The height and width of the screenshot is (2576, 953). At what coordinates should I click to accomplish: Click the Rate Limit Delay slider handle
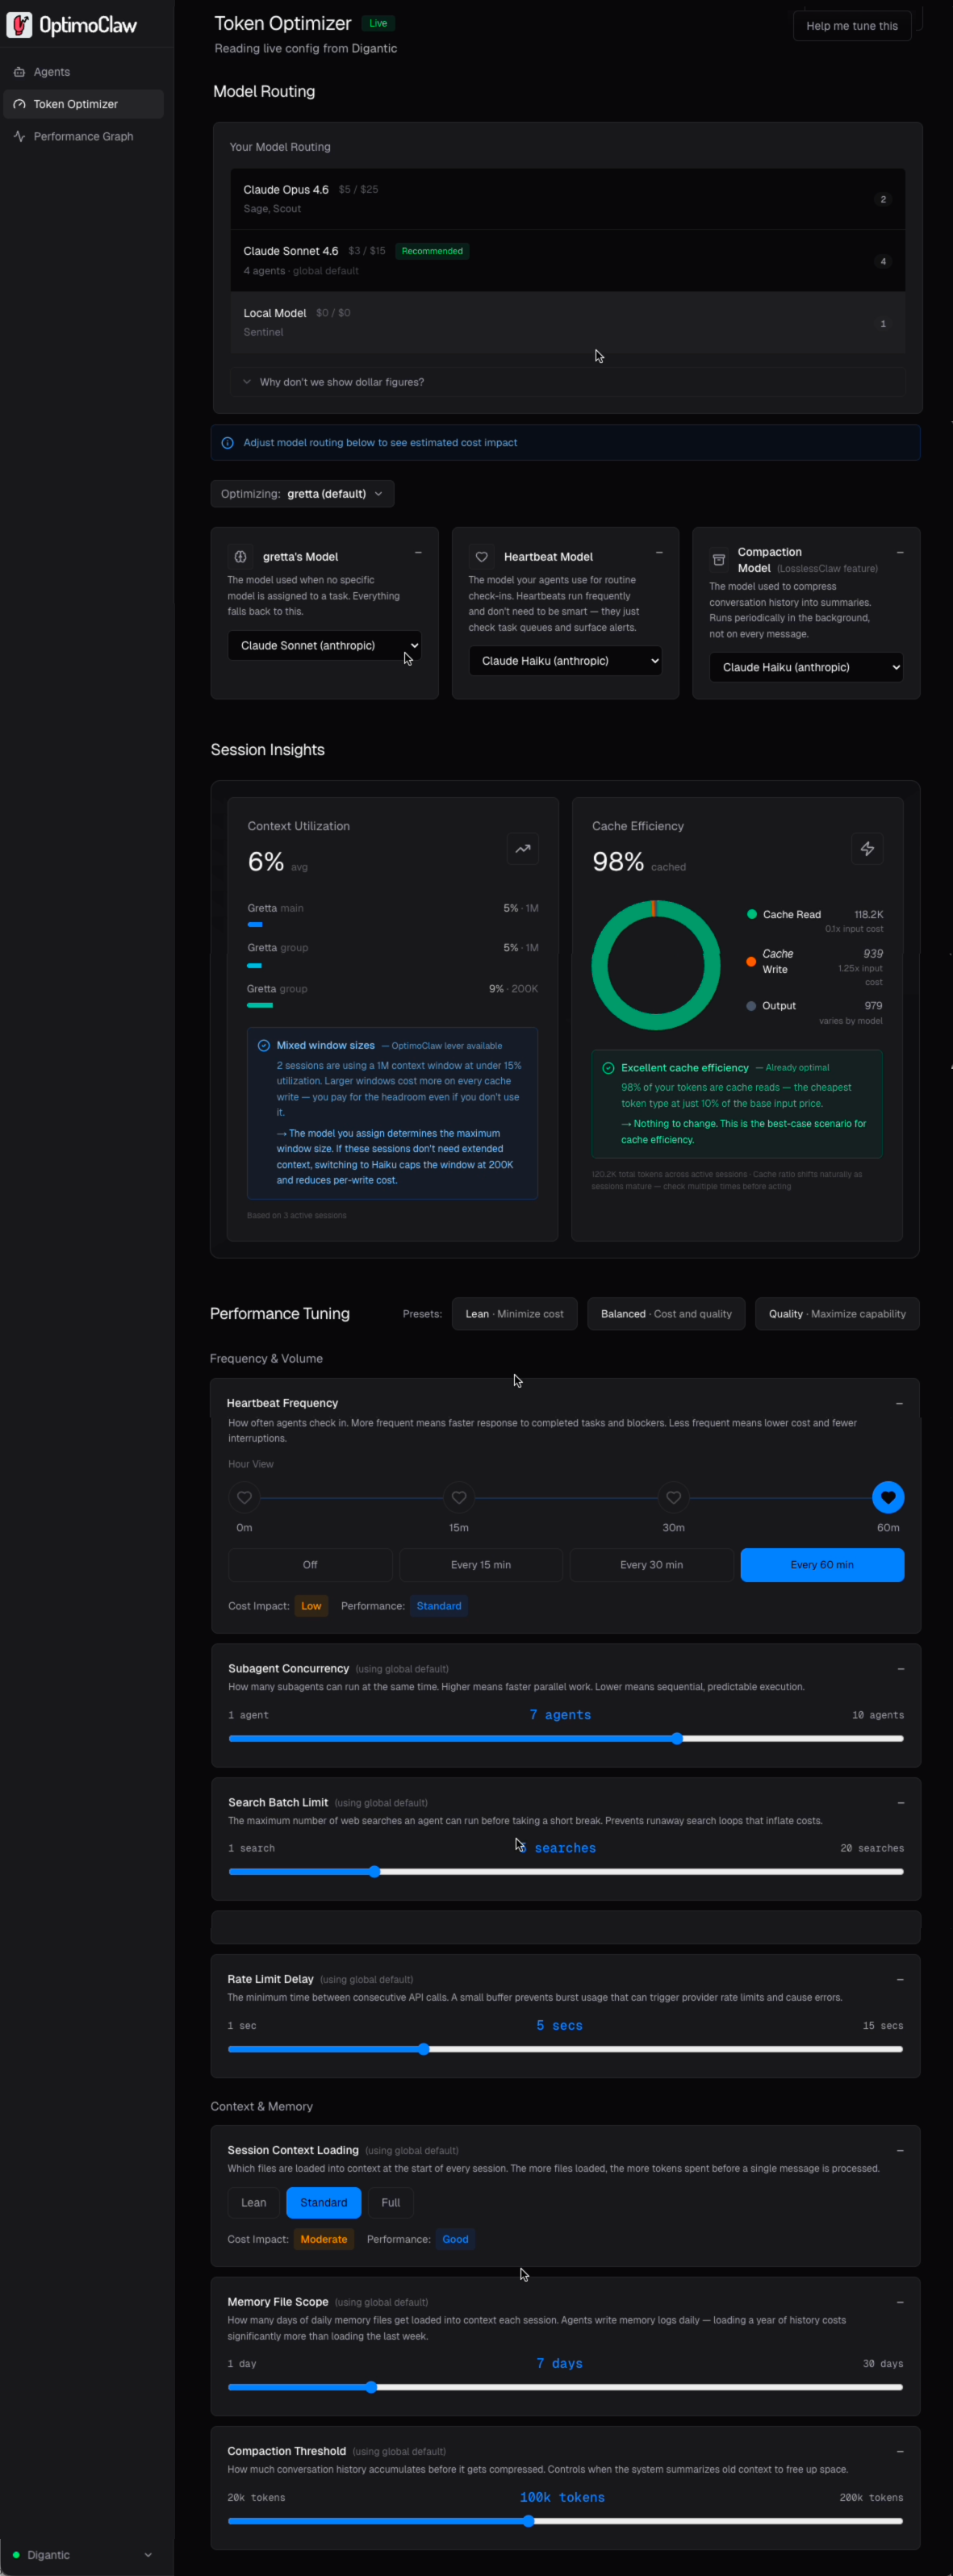pos(424,2049)
